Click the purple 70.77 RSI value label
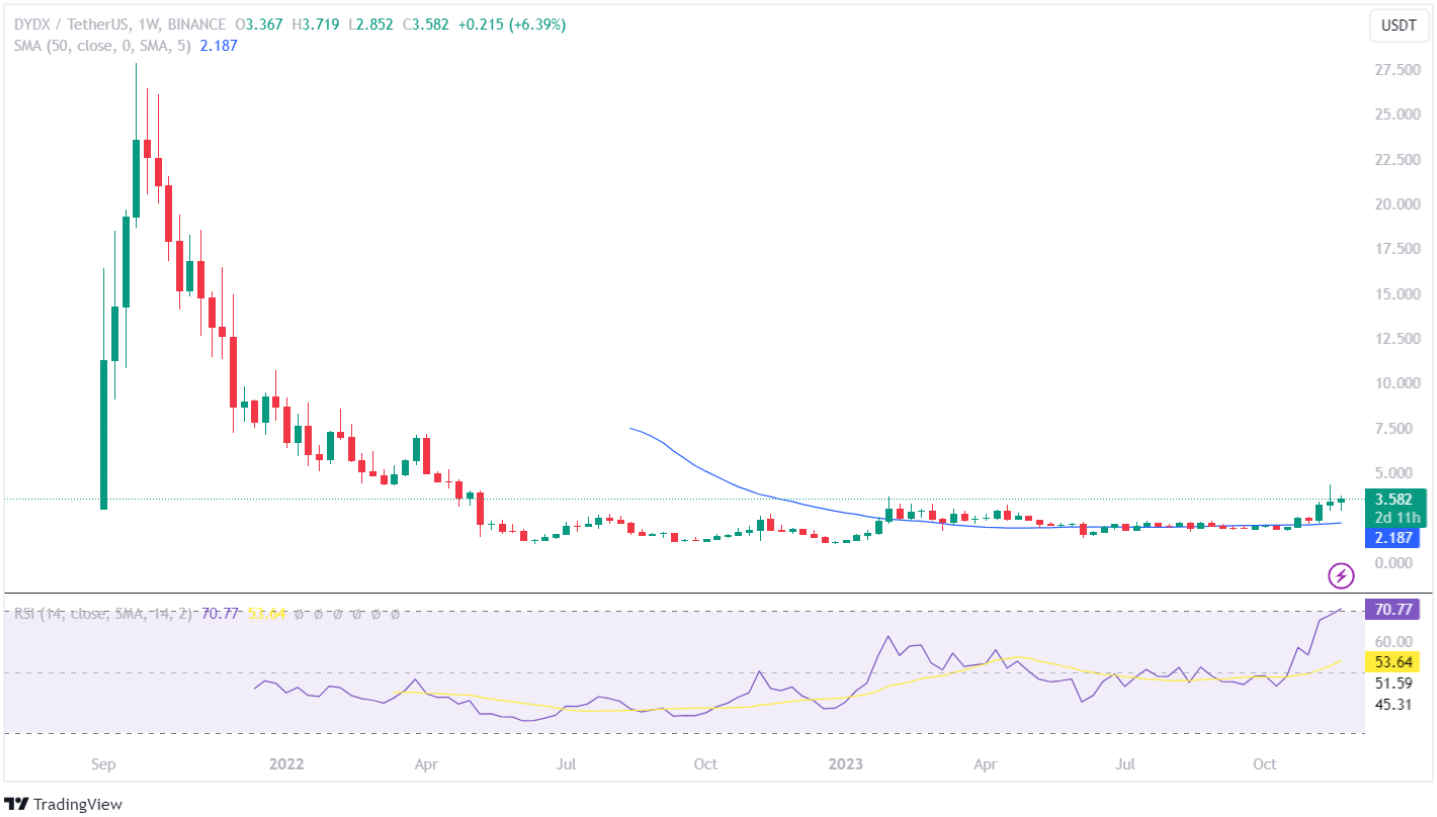The image size is (1437, 817). [1393, 607]
